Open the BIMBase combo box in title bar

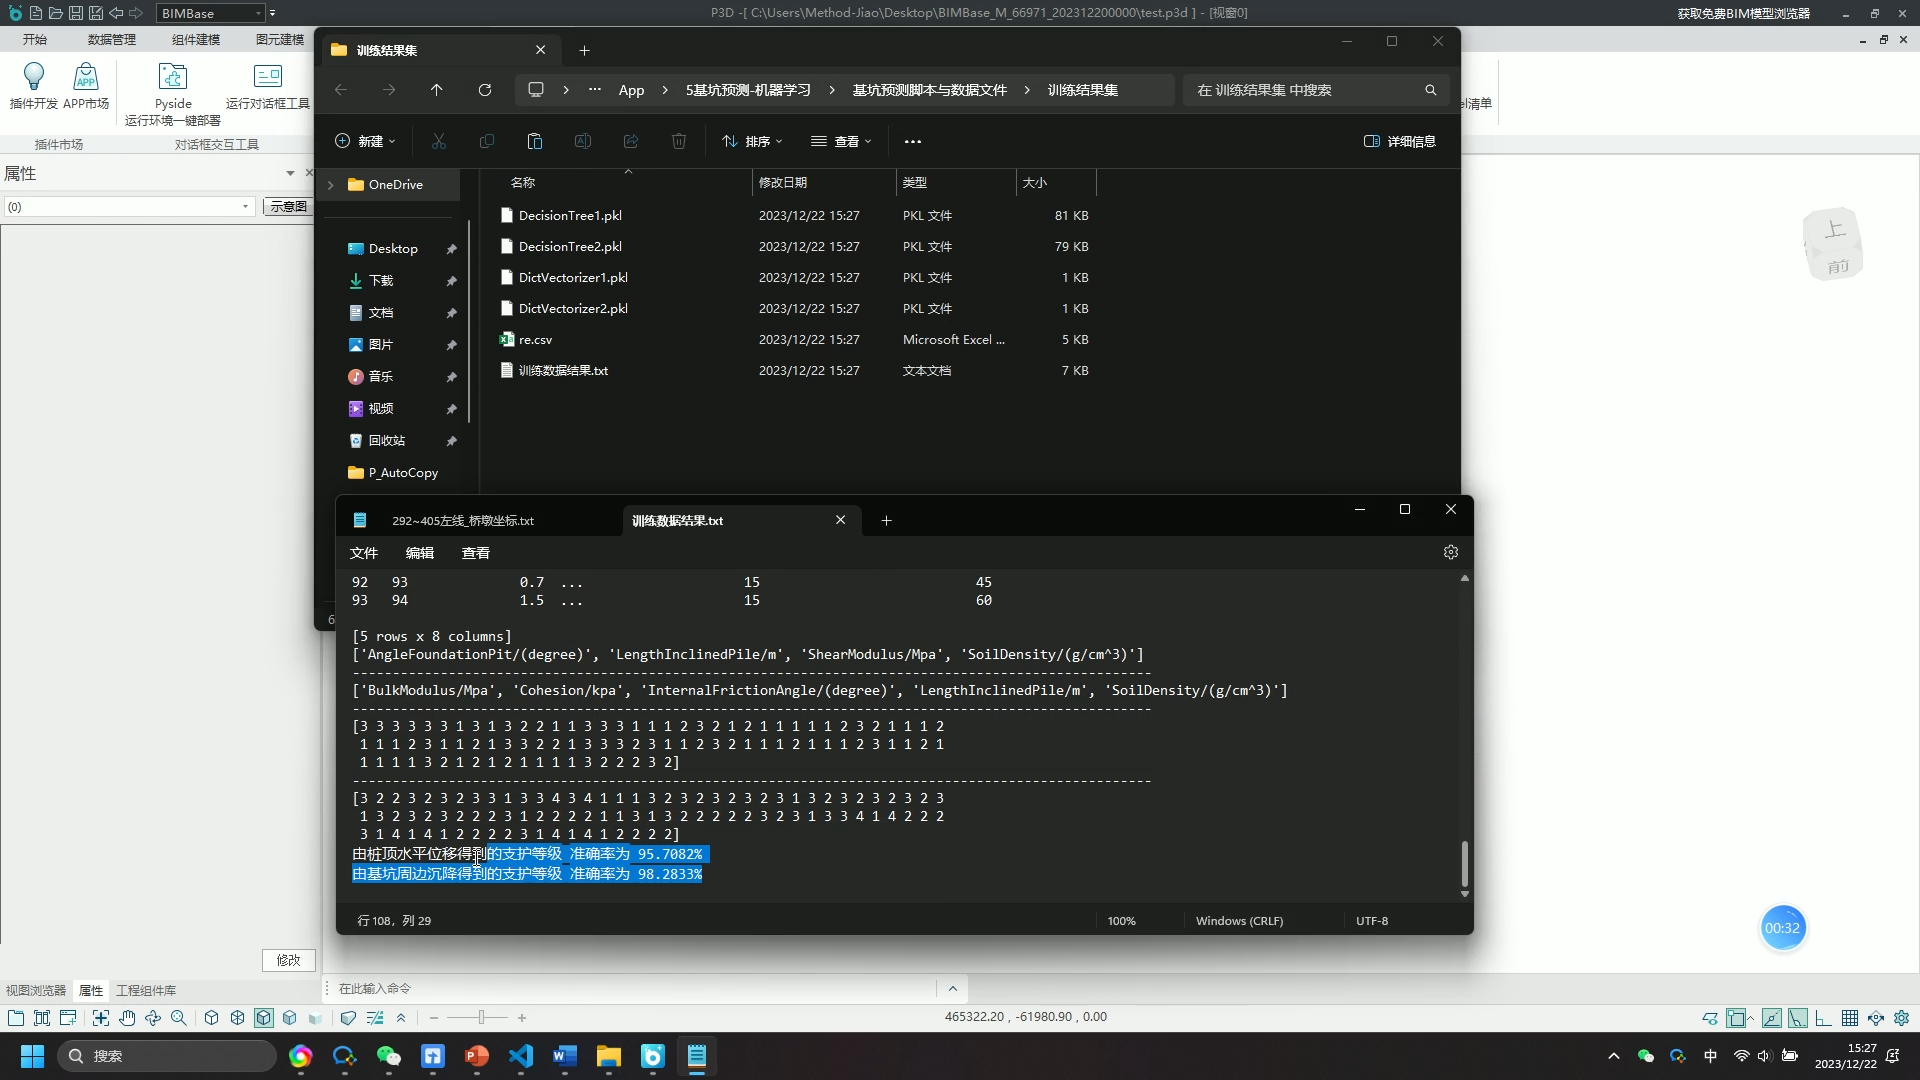[x=211, y=13]
